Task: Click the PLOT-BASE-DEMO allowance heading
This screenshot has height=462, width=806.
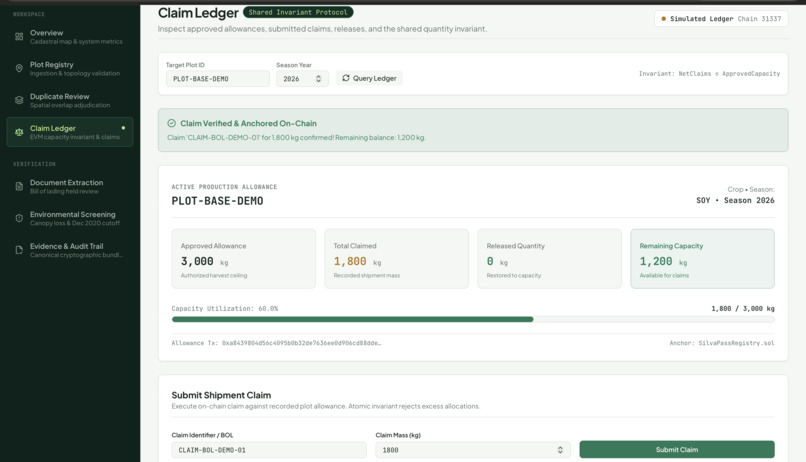Action: coord(217,201)
